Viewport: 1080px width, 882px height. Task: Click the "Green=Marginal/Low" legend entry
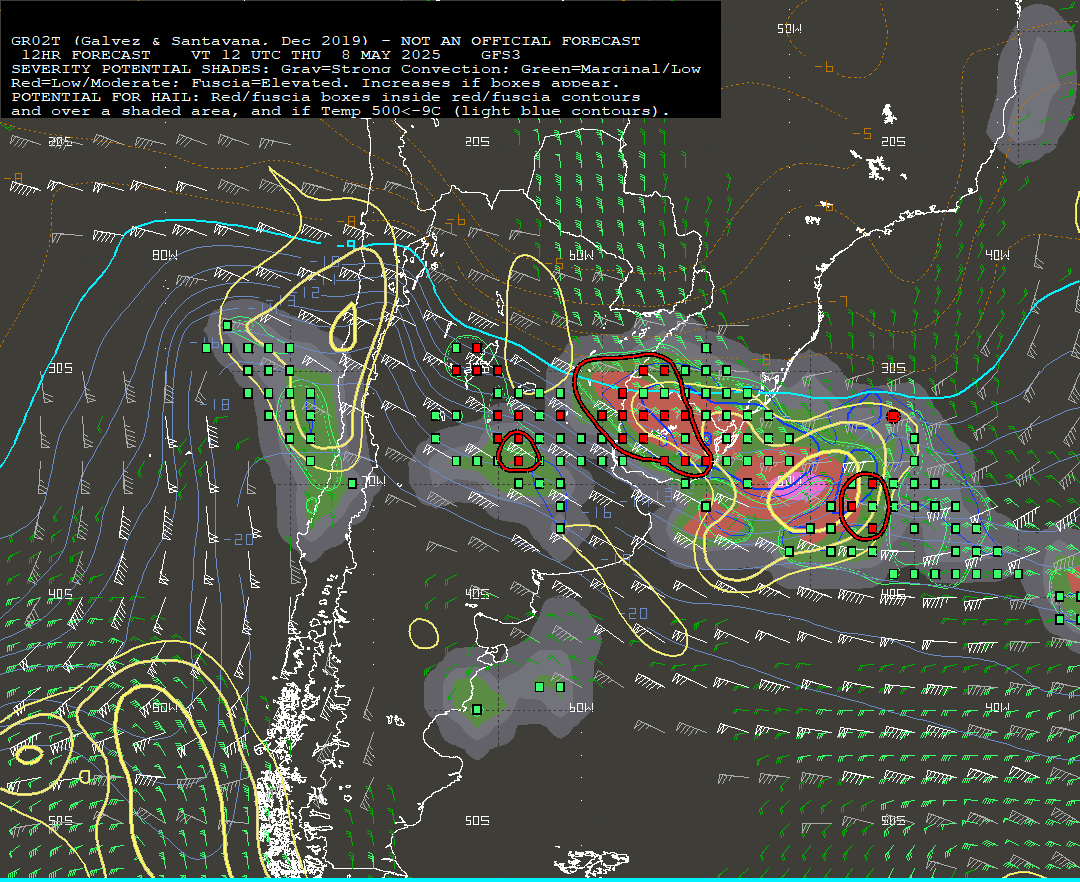[x=611, y=69]
